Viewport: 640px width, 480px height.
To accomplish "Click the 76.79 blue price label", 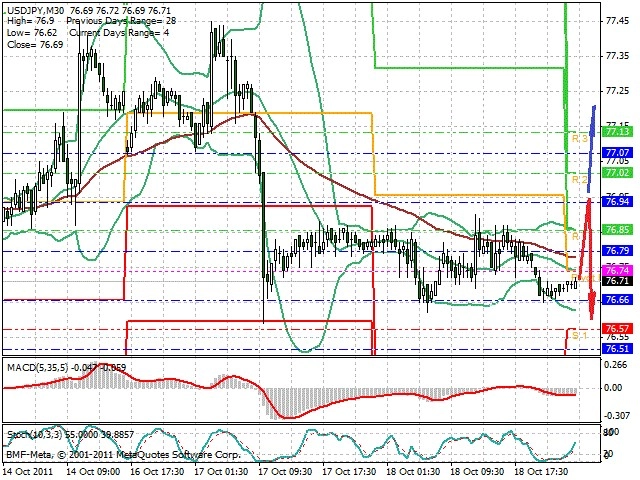I will point(617,250).
